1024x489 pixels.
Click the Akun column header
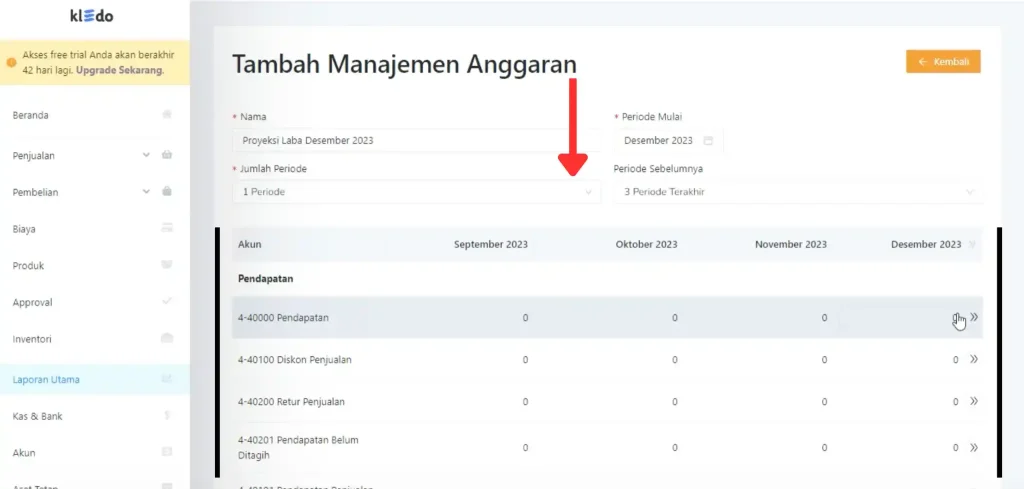point(249,244)
